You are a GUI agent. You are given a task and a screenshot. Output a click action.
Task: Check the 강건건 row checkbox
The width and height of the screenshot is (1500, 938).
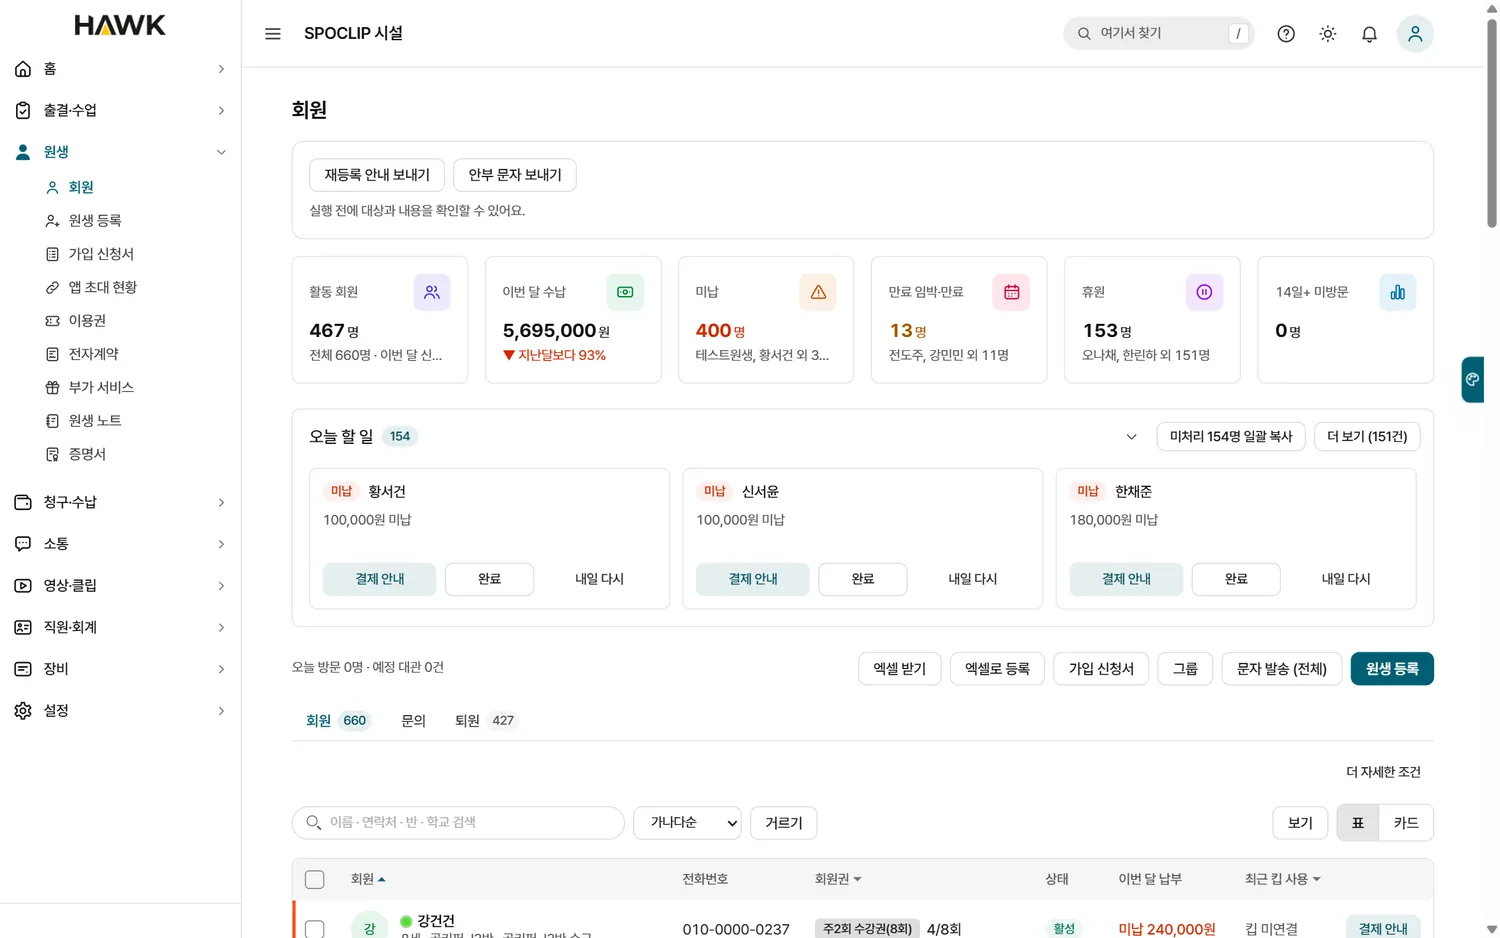[314, 929]
